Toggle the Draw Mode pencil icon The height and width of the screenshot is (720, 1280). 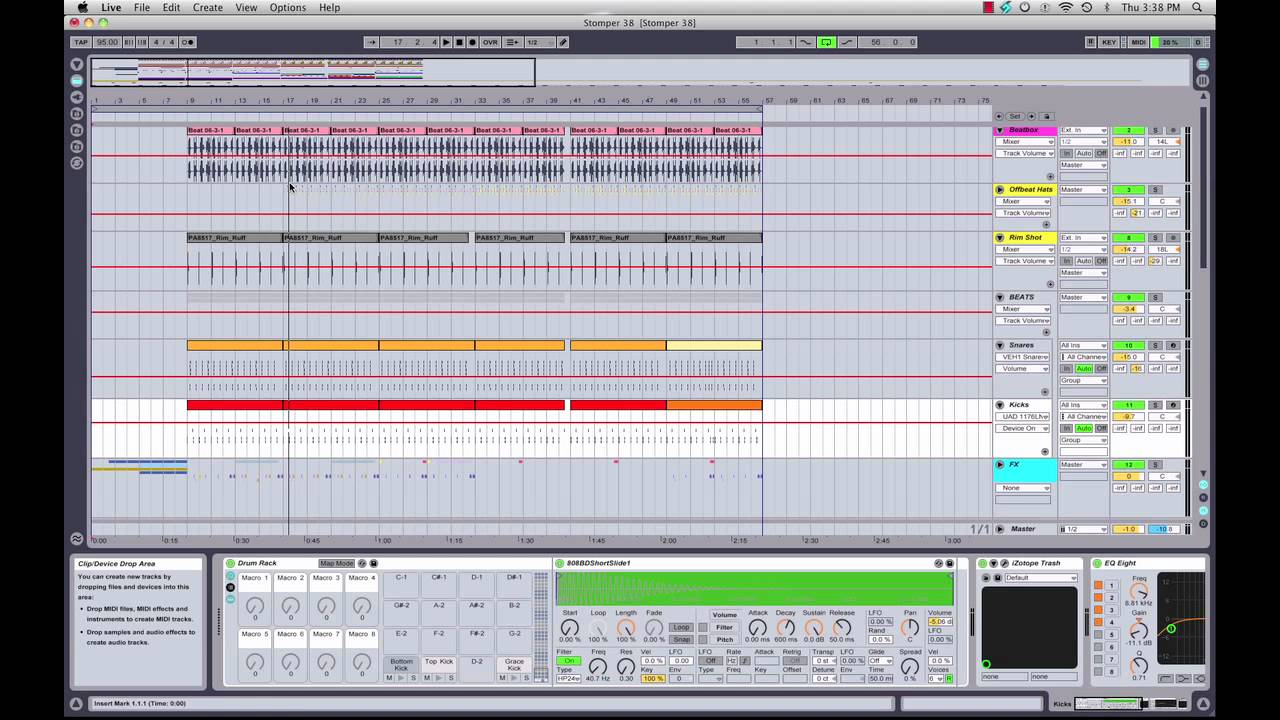[x=563, y=42]
